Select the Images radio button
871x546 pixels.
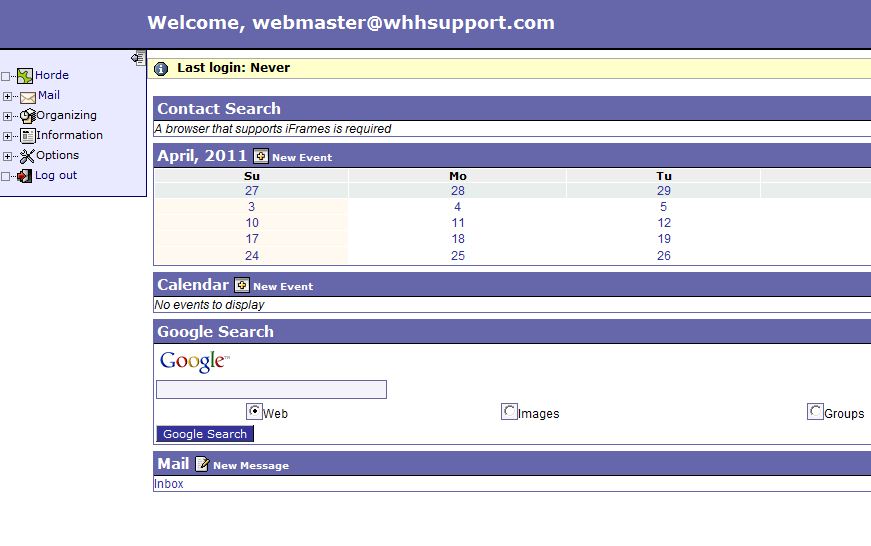click(x=509, y=412)
